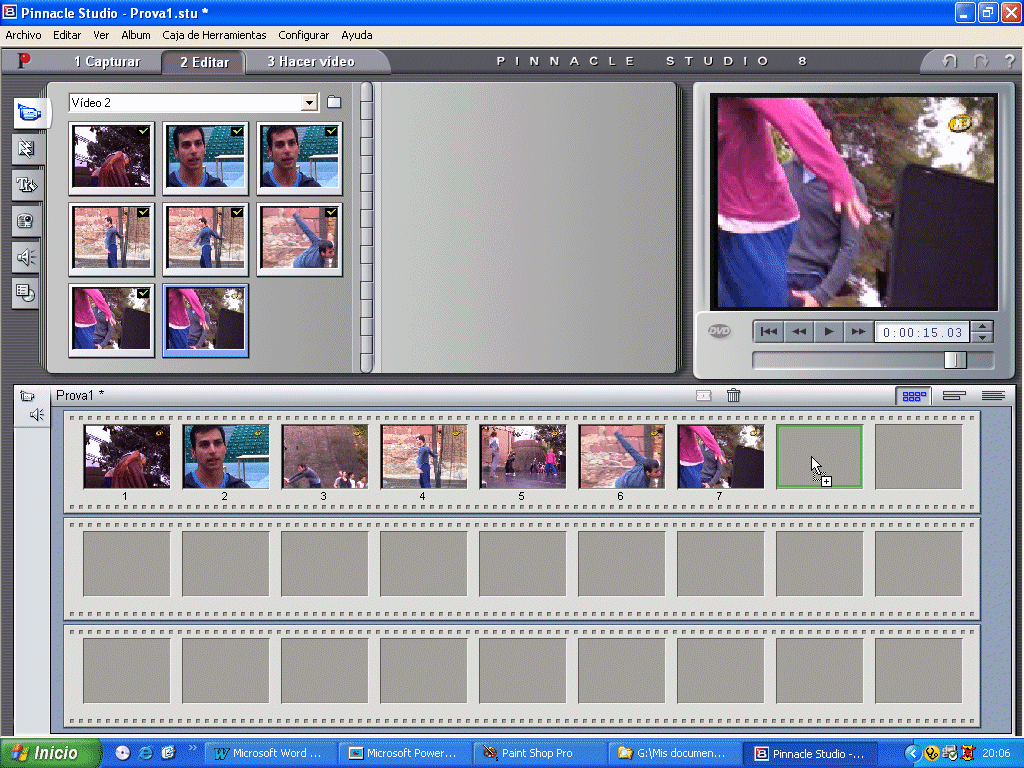The width and height of the screenshot is (1024, 768).
Task: Open the Caja de Herramientas menu
Action: coord(214,35)
